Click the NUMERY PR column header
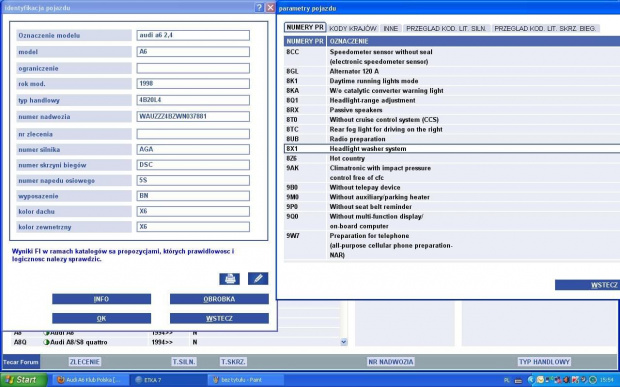This screenshot has width=620, height=387. [305, 41]
